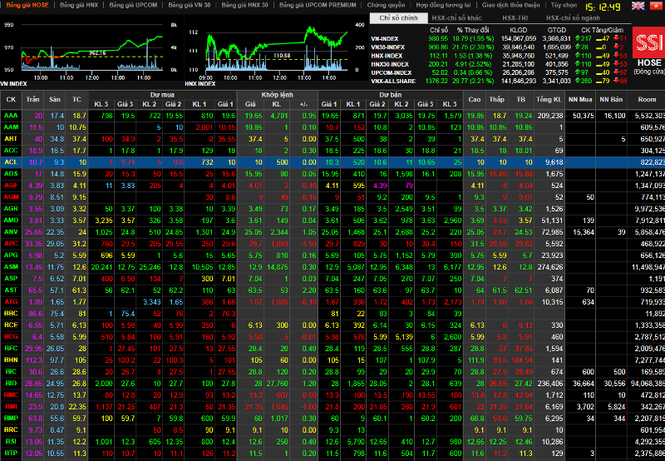The height and width of the screenshot is (461, 665).
Task: Click ASM total volume 274,626
Action: (x=550, y=267)
